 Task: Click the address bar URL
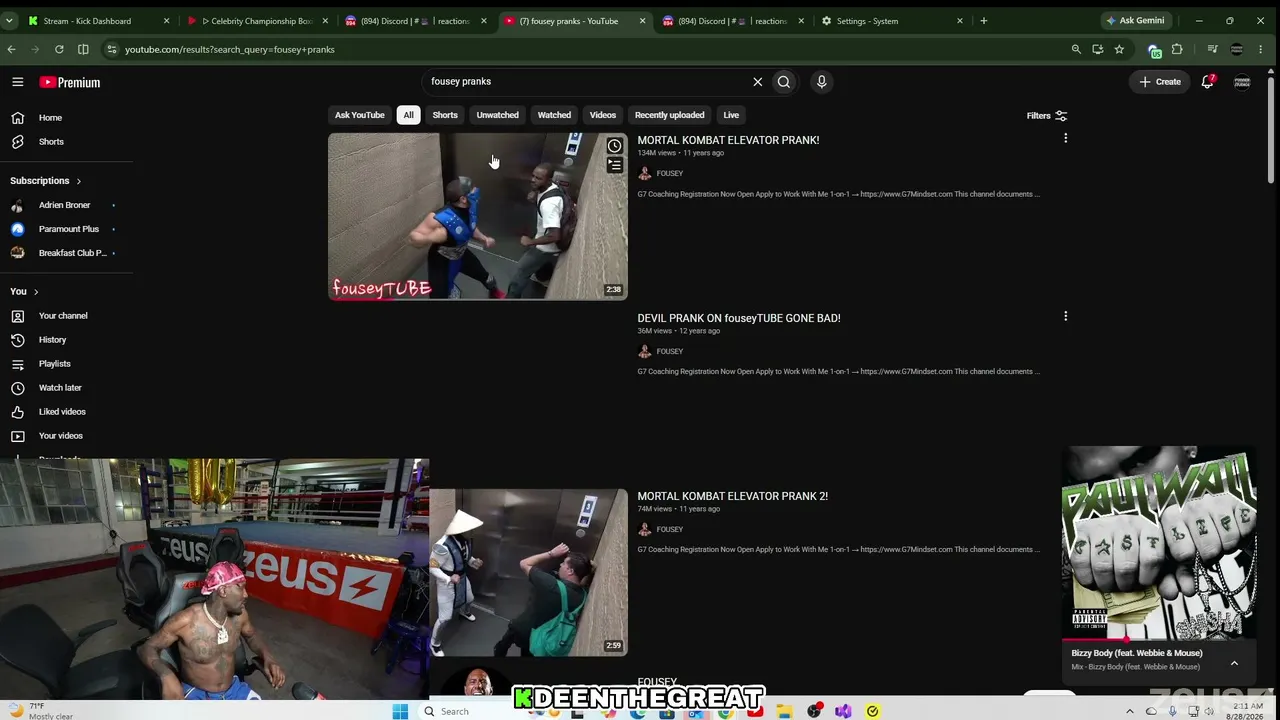(230, 49)
